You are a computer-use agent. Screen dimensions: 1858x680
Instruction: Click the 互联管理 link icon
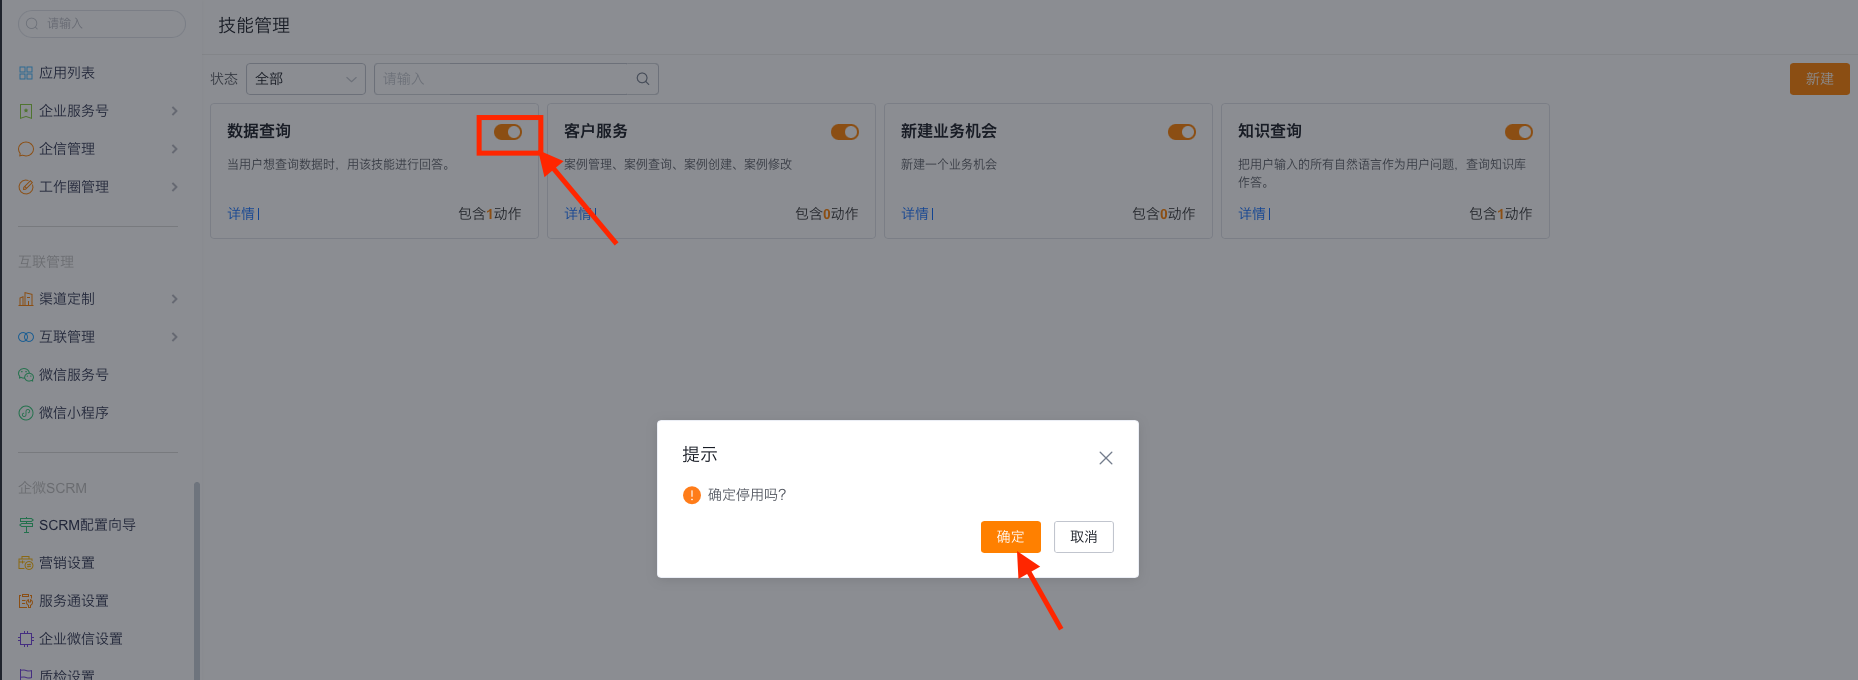tap(26, 337)
